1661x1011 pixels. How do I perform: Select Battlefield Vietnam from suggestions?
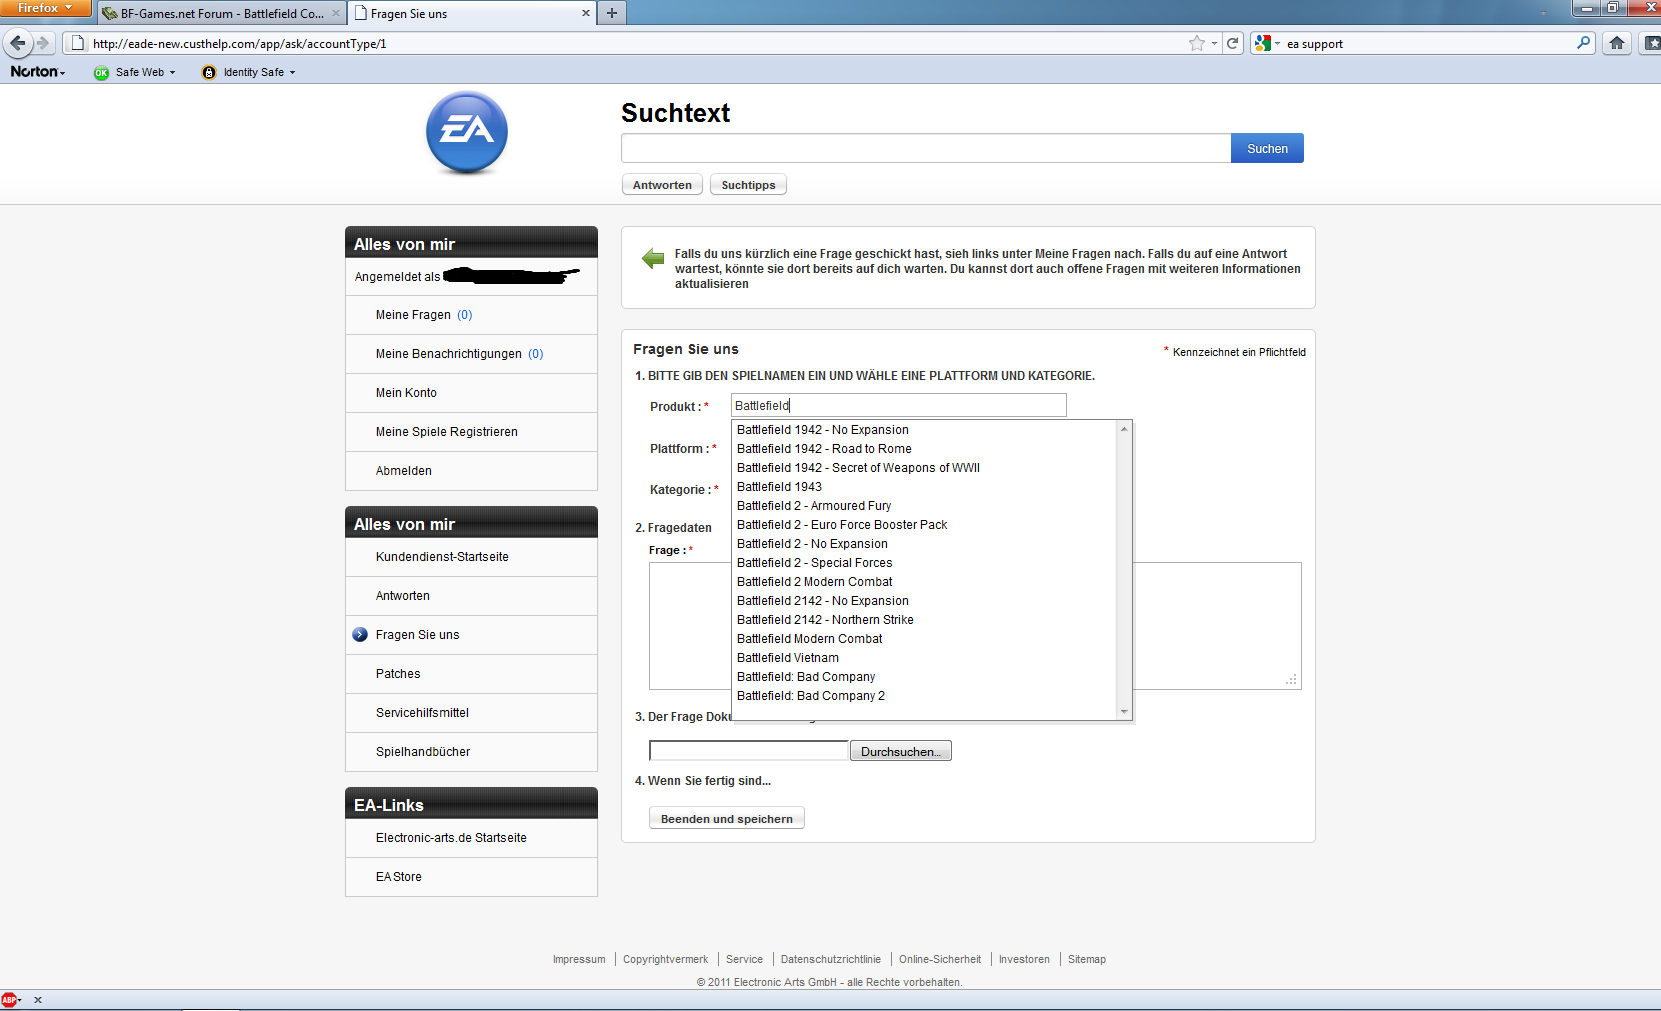pos(788,658)
